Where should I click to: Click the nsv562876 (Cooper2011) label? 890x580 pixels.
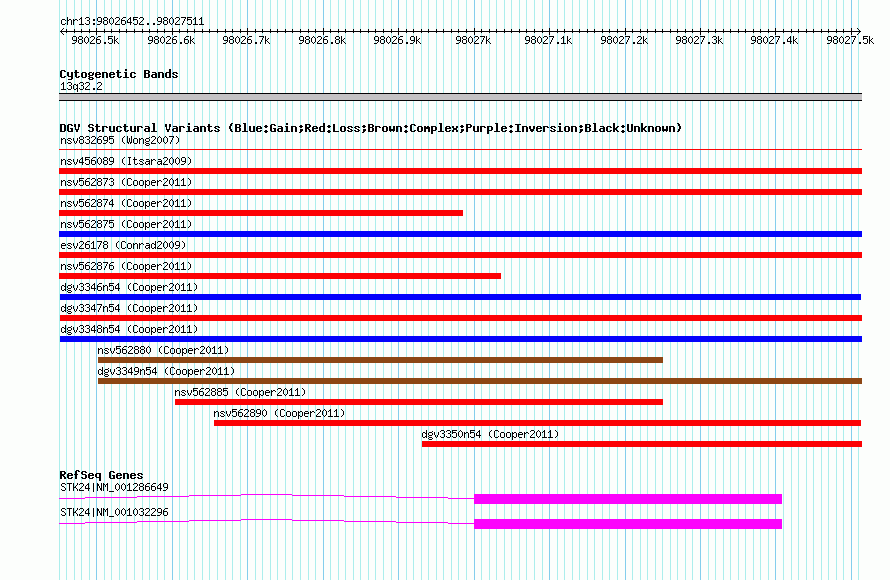point(126,266)
